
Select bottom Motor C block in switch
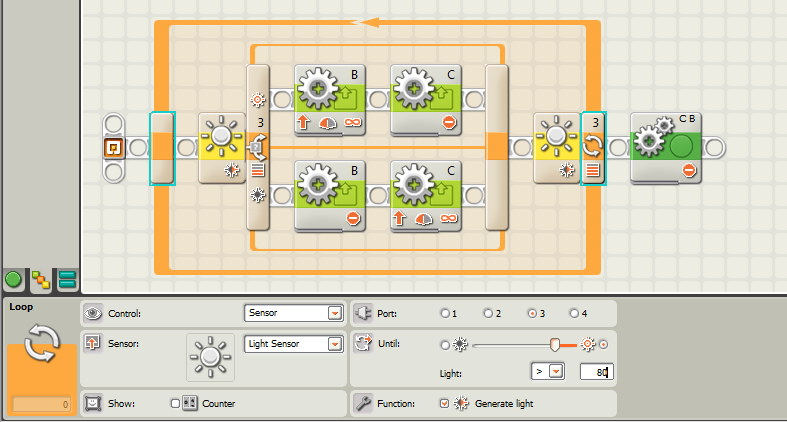coord(424,195)
